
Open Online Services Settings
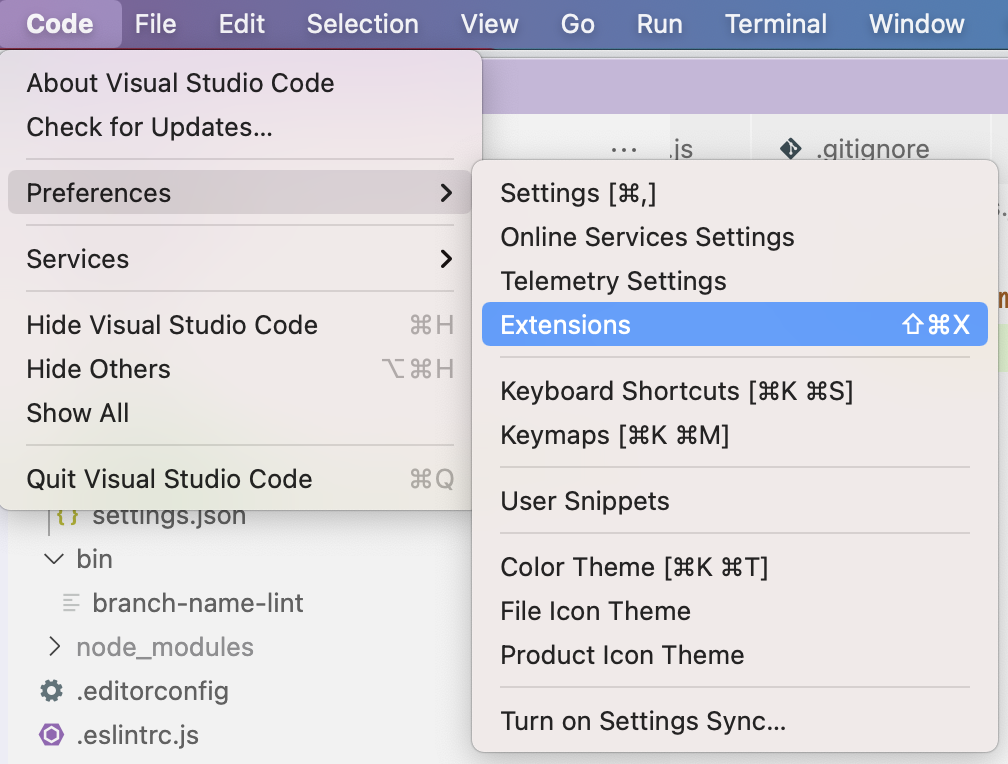click(735, 237)
